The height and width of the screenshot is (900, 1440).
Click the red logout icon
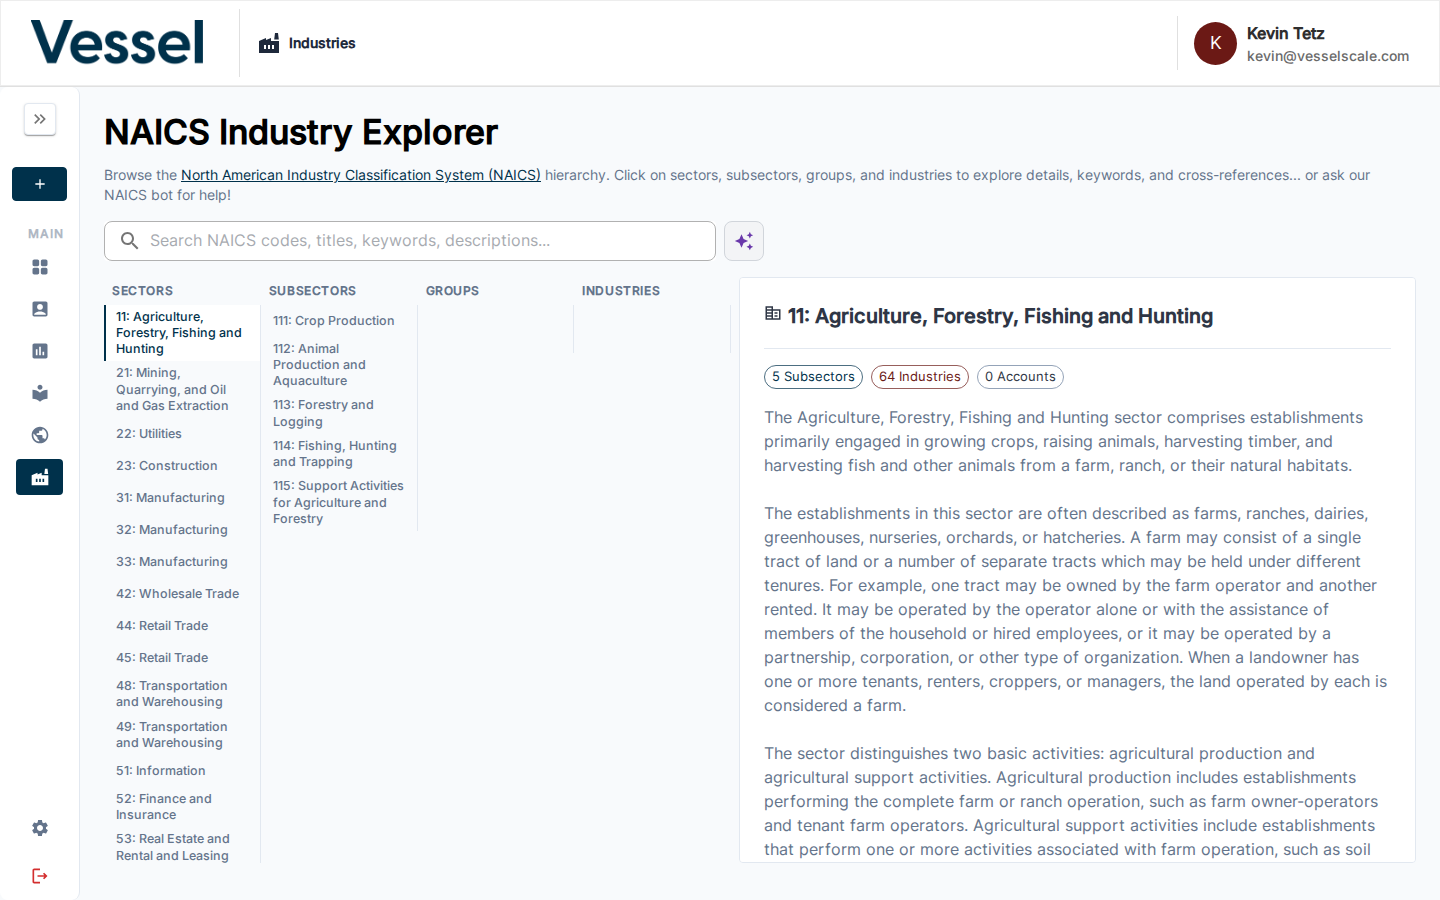click(x=40, y=876)
